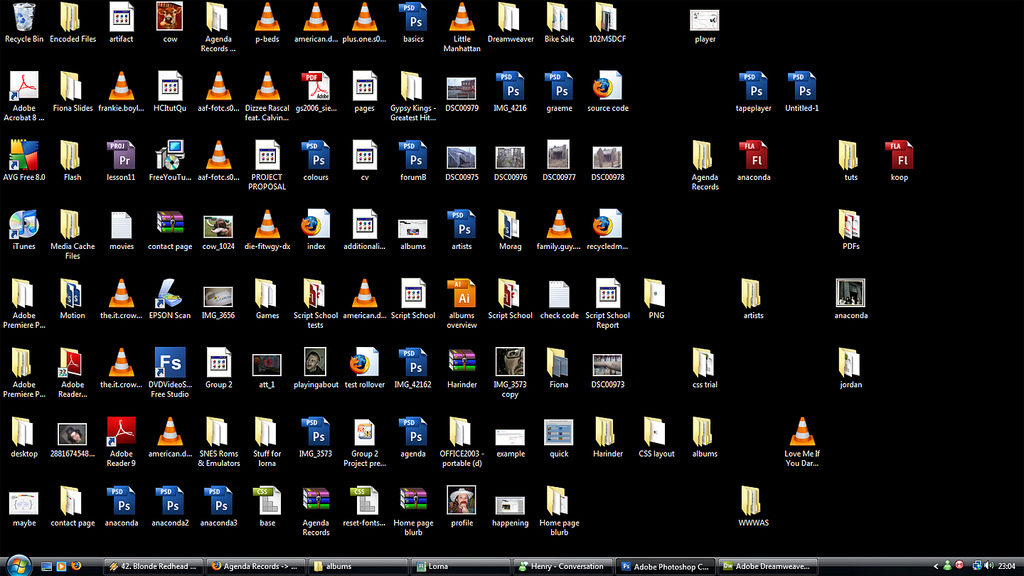Select the Untitled-1 Photoshop file
This screenshot has height=576, width=1024.
pos(802,86)
